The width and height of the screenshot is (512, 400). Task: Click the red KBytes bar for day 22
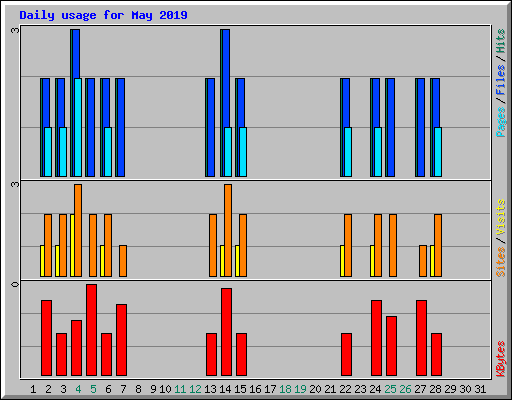pos(346,354)
